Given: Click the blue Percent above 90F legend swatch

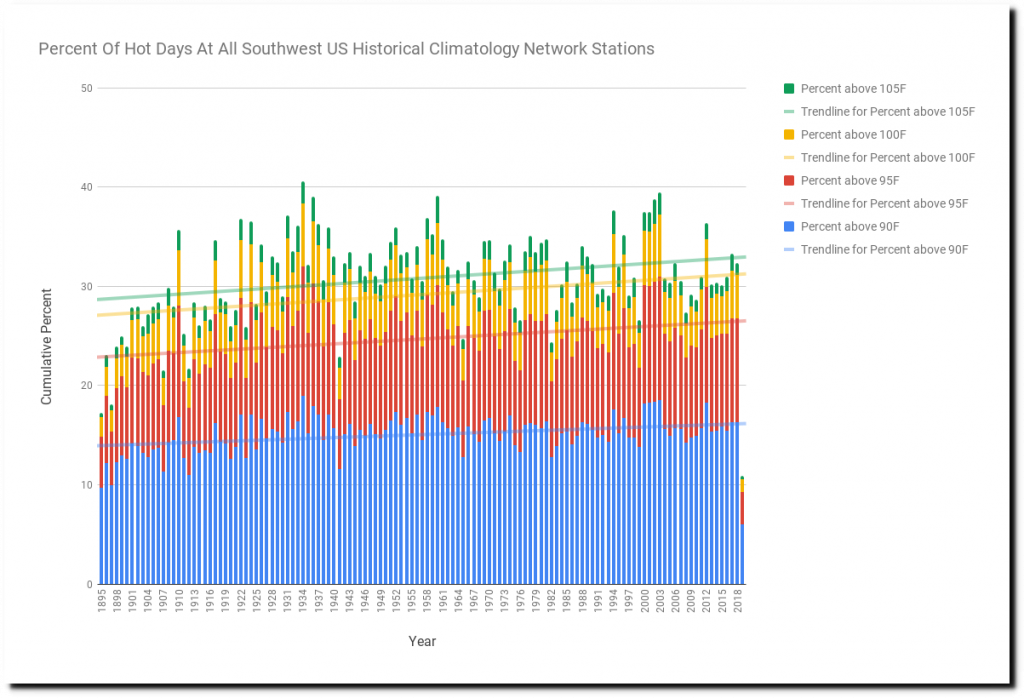Looking at the screenshot, I should [788, 227].
